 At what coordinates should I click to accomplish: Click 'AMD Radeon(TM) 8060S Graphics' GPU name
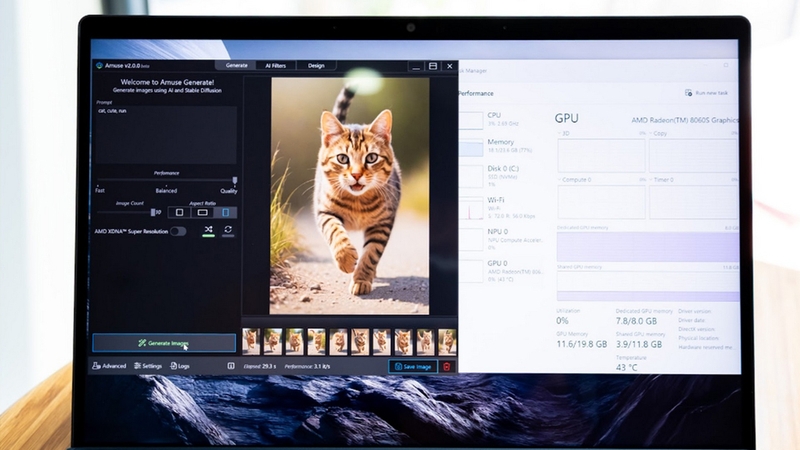(x=685, y=120)
